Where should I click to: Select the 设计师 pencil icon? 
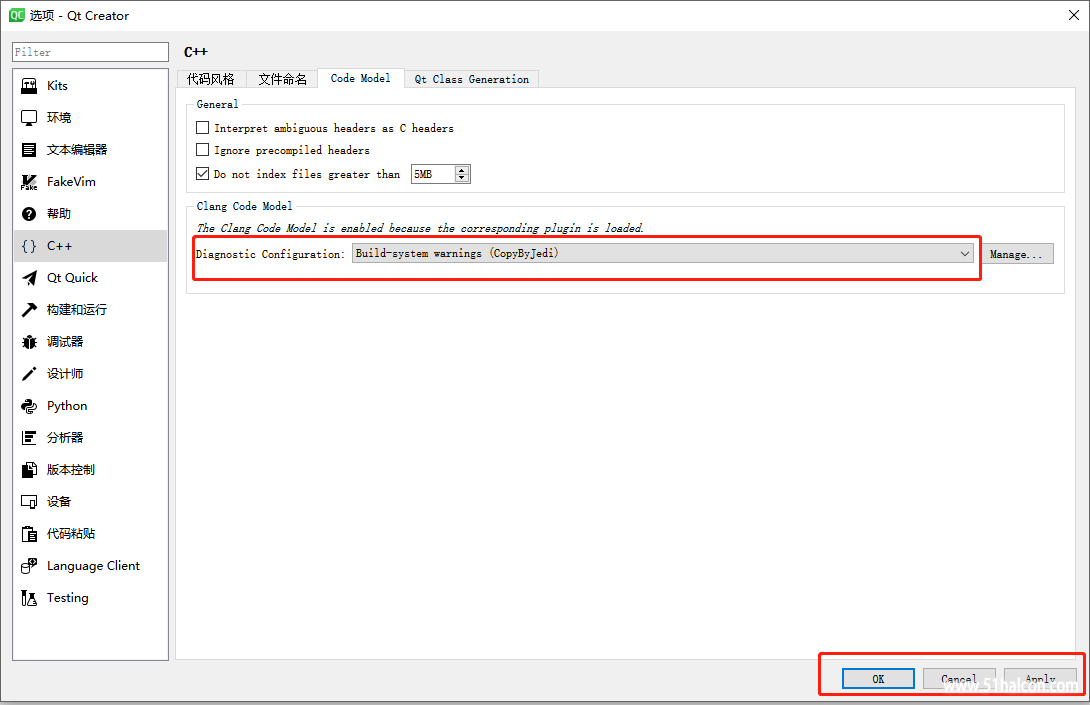coord(29,373)
